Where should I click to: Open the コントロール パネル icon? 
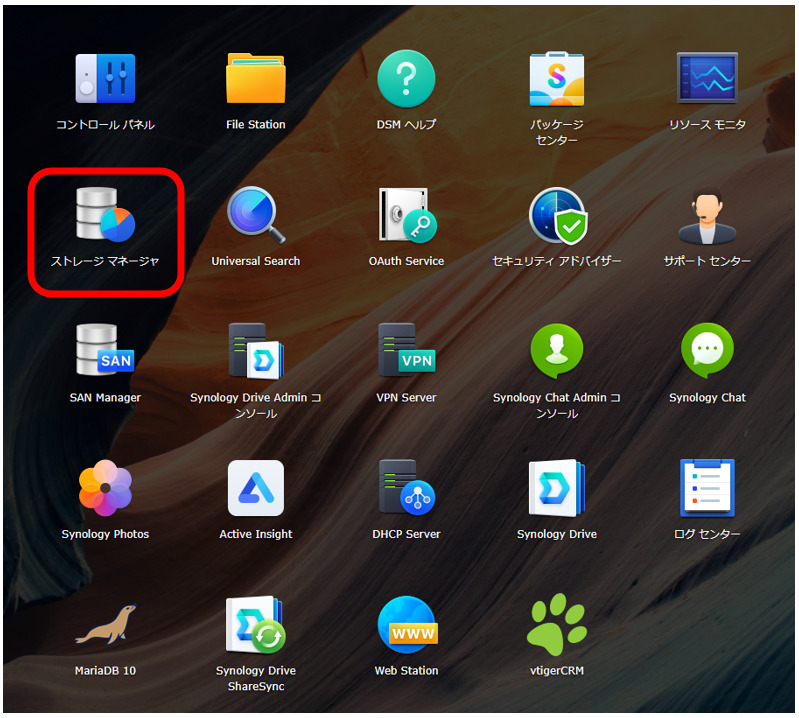click(105, 78)
